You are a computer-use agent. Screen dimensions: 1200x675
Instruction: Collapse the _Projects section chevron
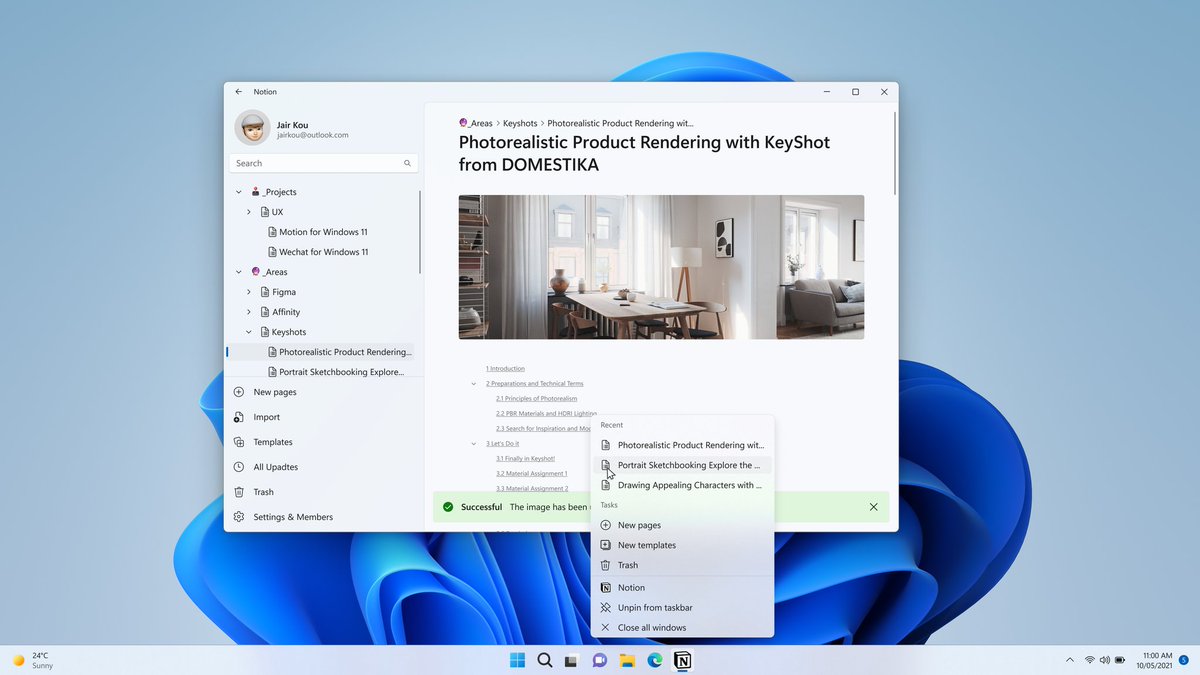coord(238,192)
